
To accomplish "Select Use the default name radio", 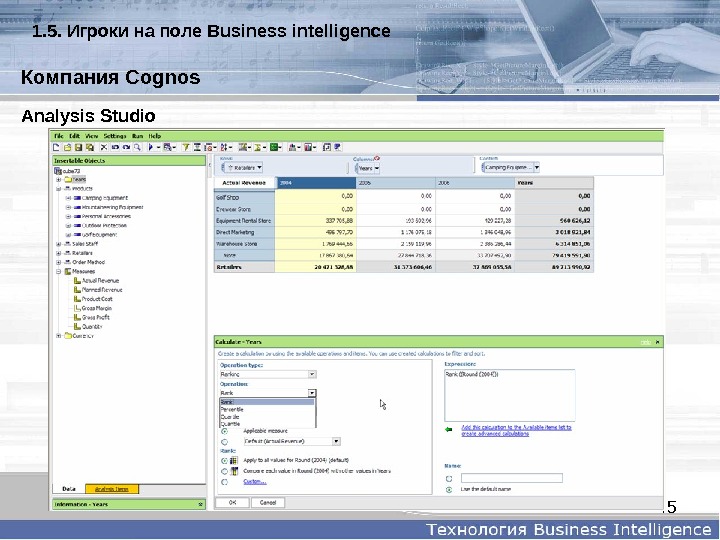I will (449, 490).
